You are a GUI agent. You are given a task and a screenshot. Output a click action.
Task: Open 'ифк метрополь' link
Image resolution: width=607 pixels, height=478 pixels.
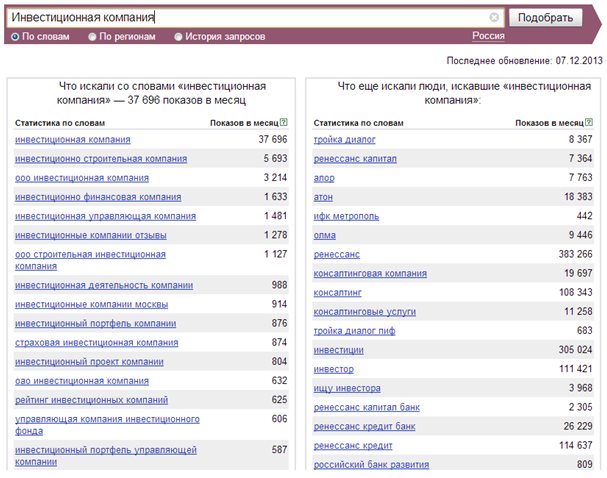point(346,216)
